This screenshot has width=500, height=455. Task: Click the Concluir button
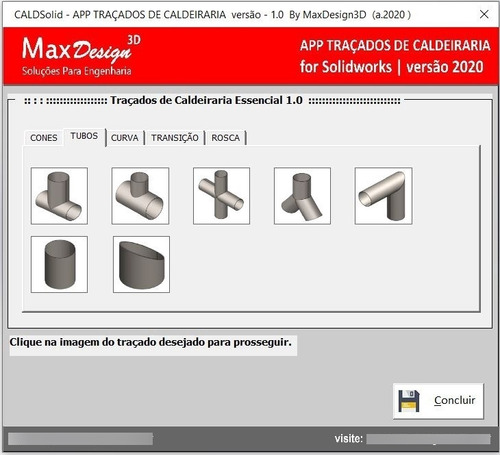(x=438, y=401)
